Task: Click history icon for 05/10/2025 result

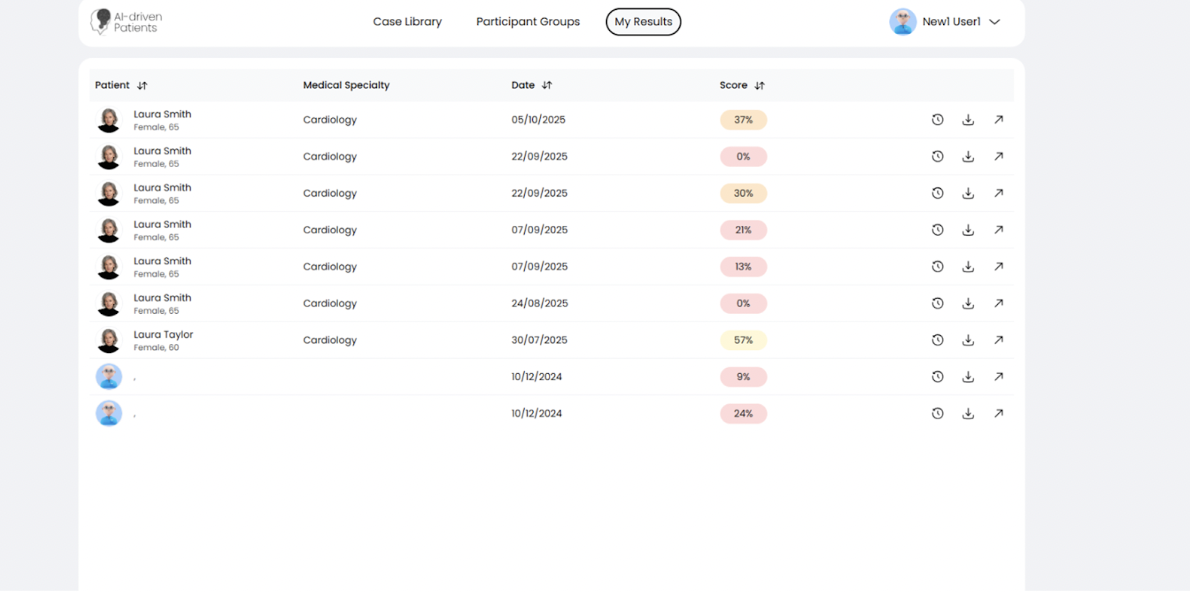Action: tap(937, 120)
